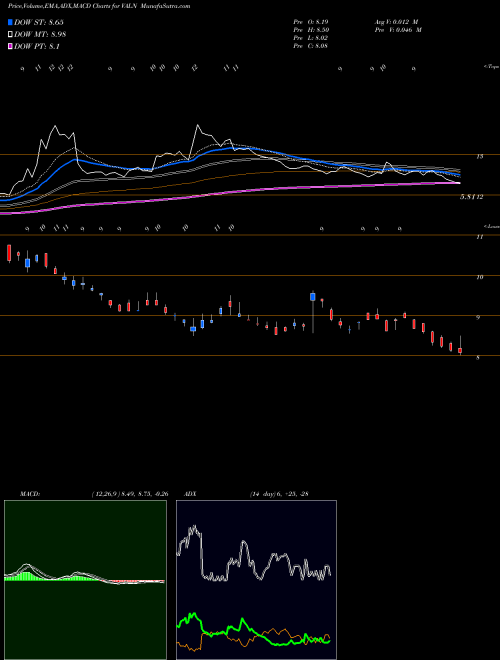Click the Pre V: 0.046 M value
This screenshot has width=500, height=660.
(x=397, y=30)
